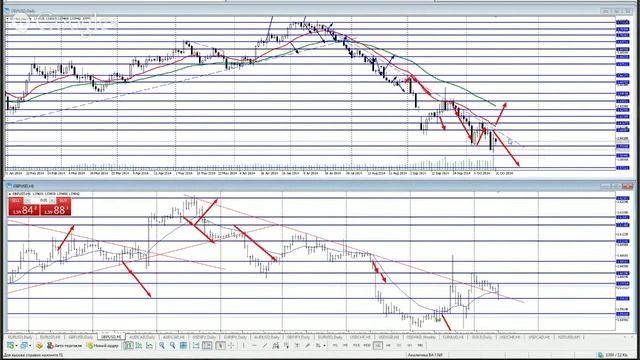This screenshot has height=360, width=640.
Task: Switch timeframe to D1
Action: (x=399, y=345)
